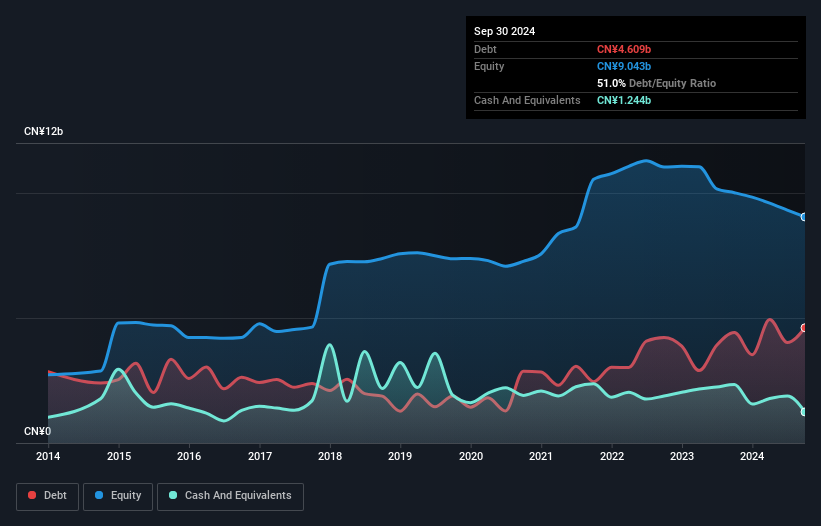Viewport: 821px width, 526px height.
Task: Click the Sep 30 2024 tooltip date
Action: tap(504, 31)
